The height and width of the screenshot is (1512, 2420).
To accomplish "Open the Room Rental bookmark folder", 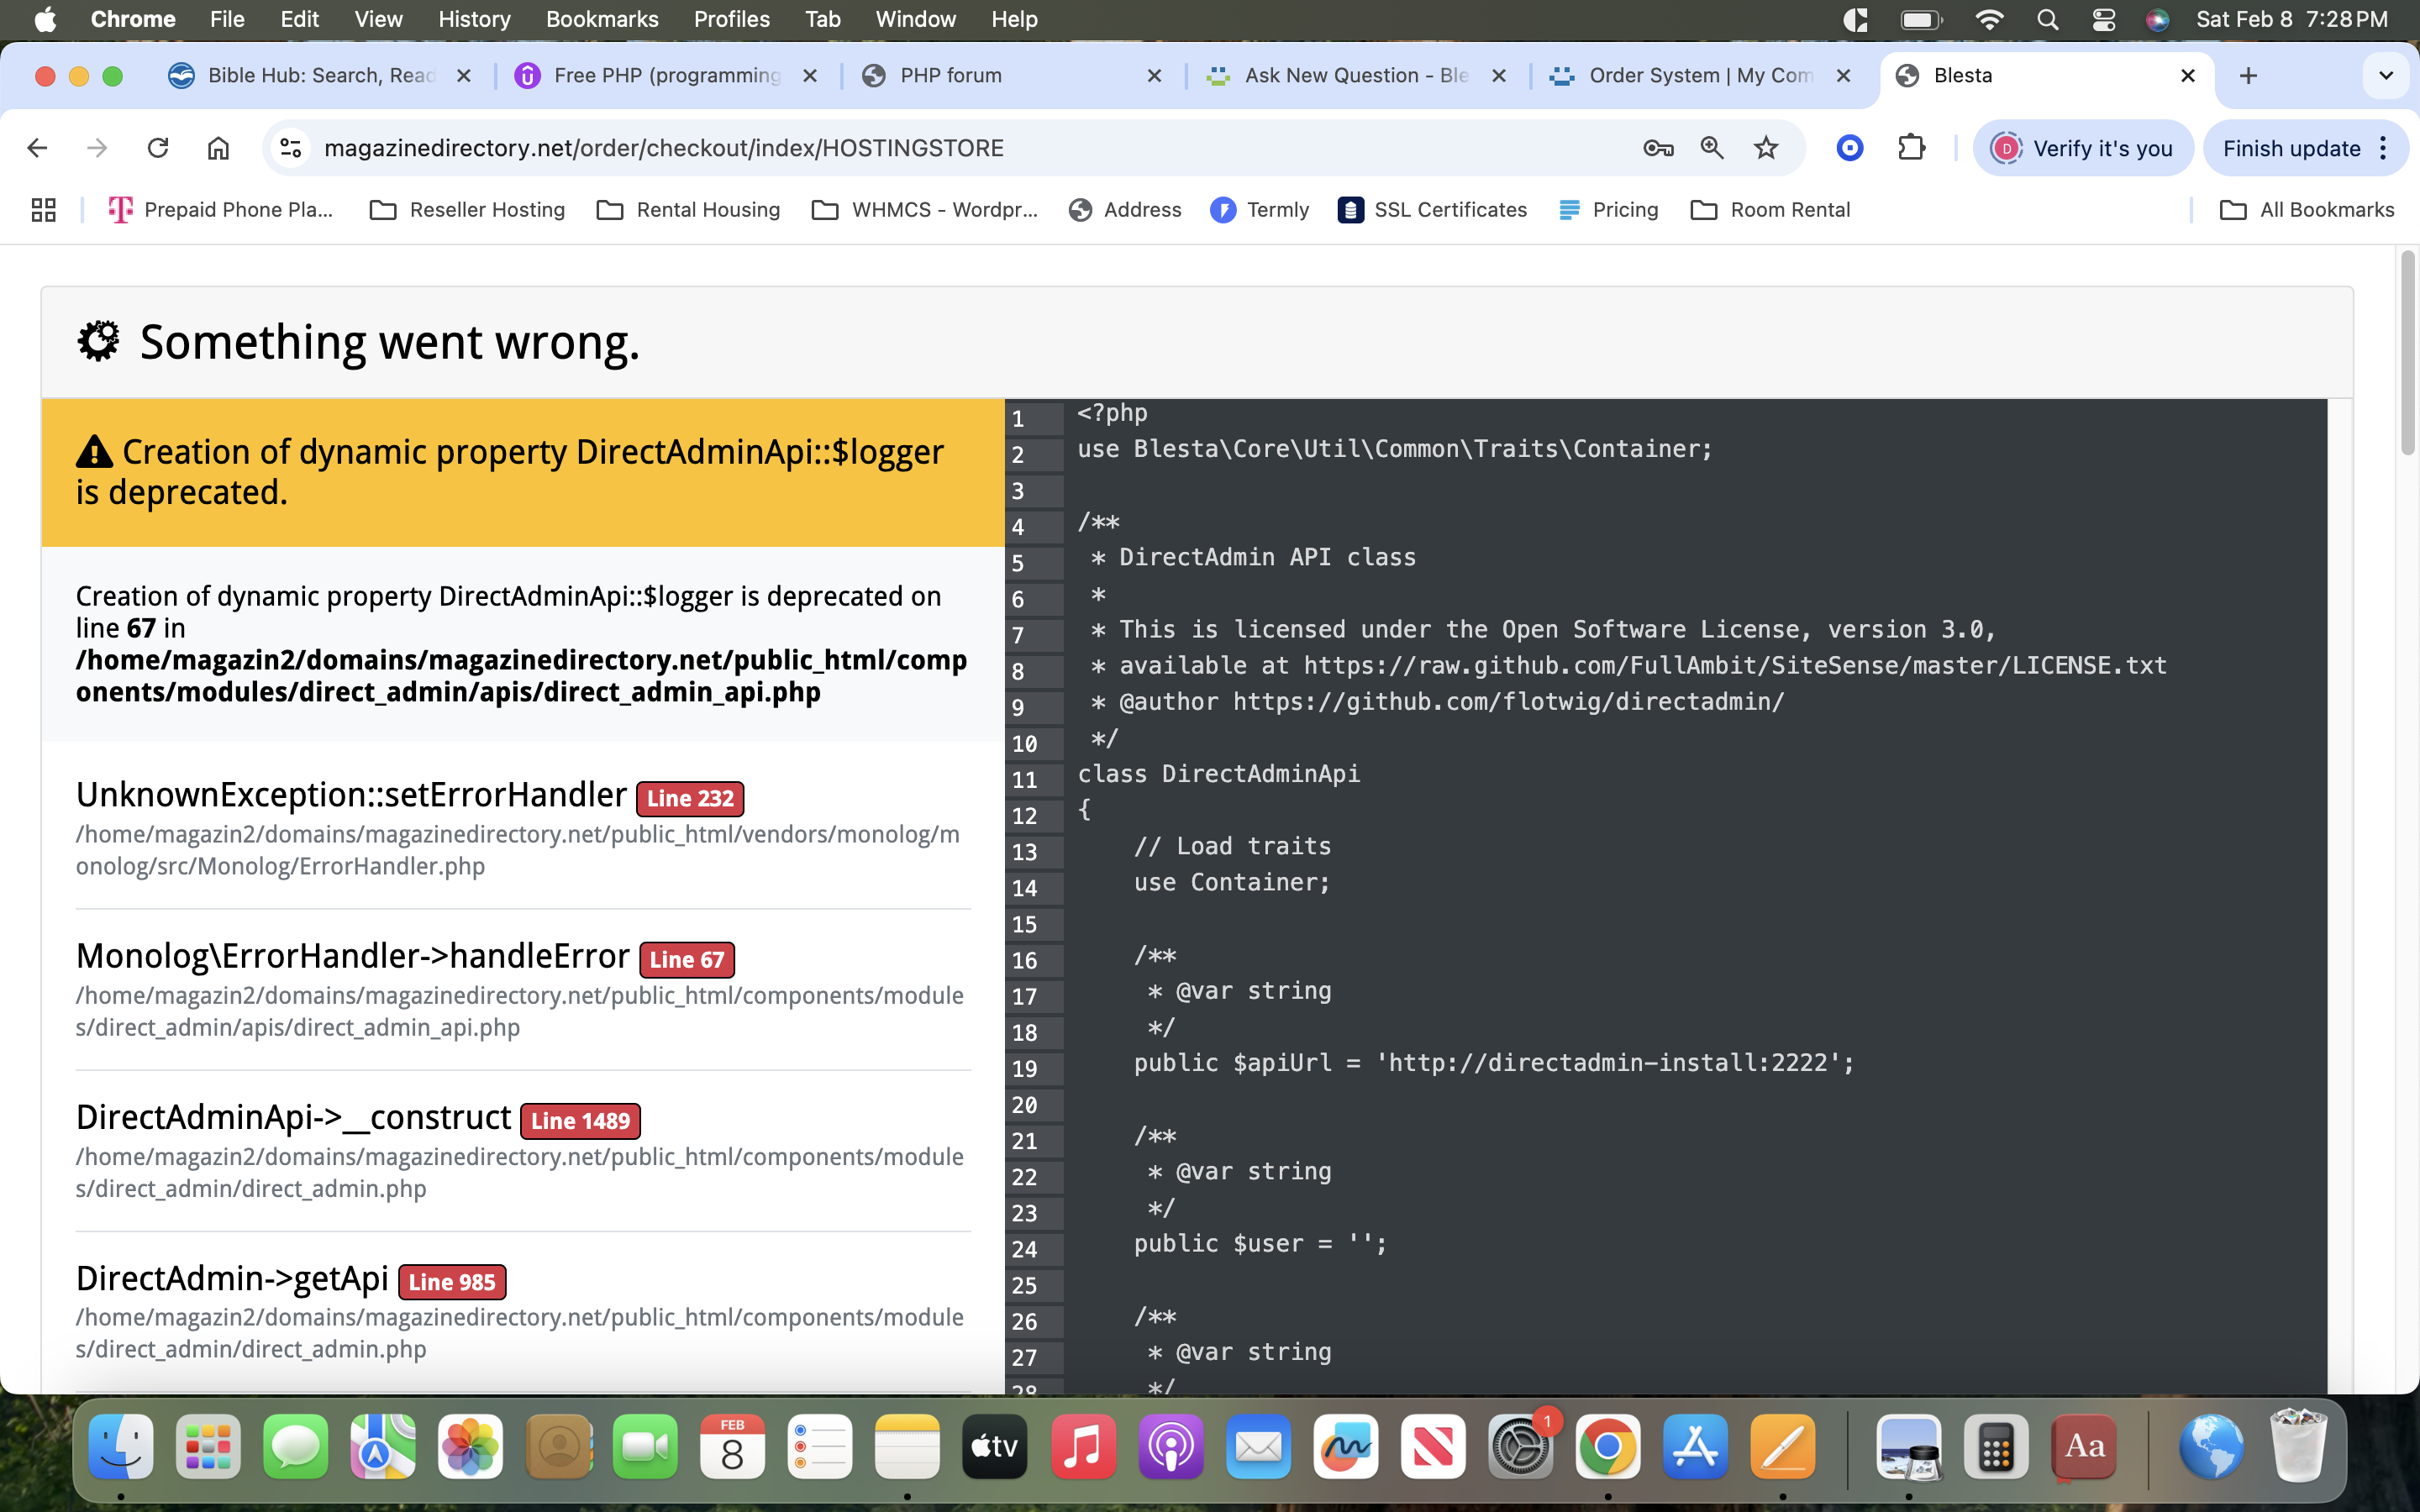I will (1770, 210).
